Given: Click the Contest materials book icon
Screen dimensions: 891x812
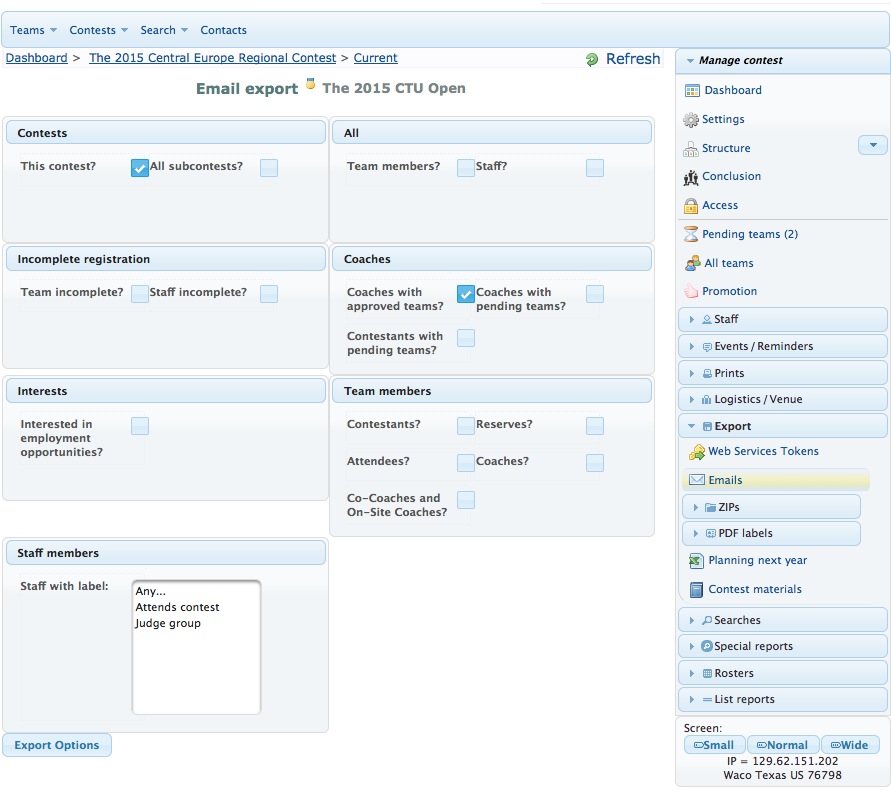Looking at the screenshot, I should (x=696, y=590).
